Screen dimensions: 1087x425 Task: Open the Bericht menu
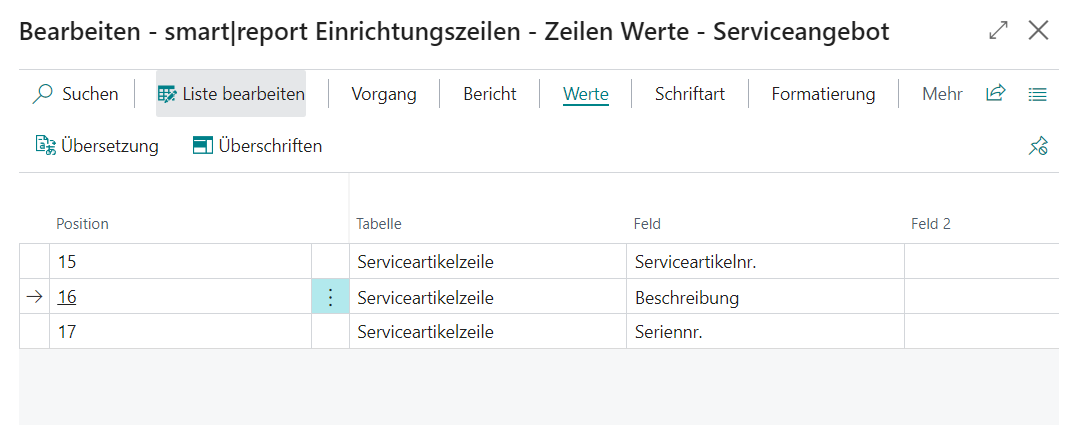tap(489, 94)
